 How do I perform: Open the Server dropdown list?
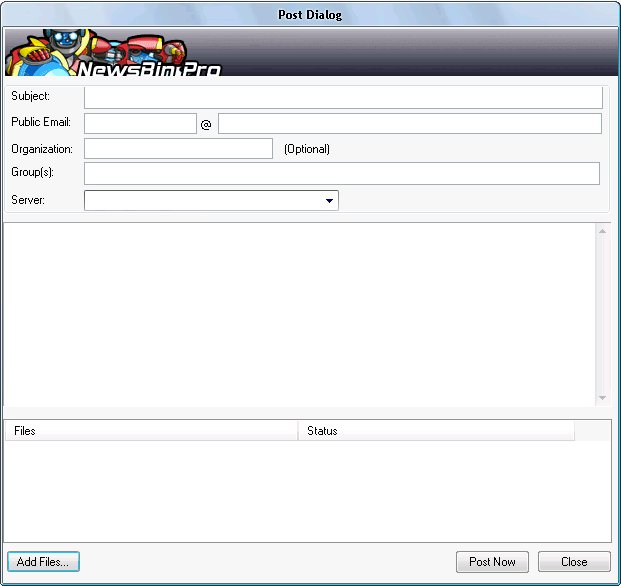click(329, 201)
